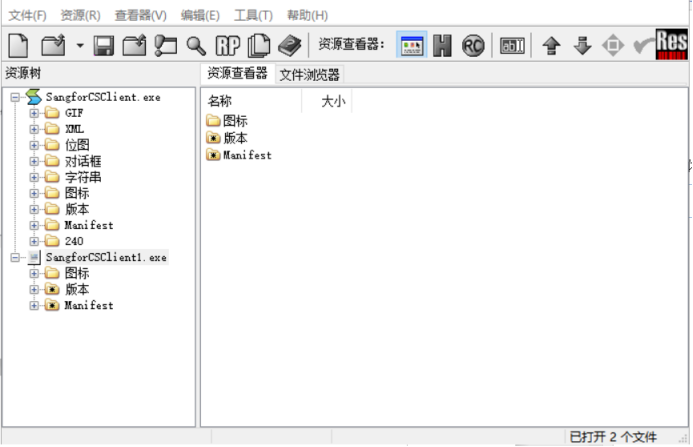
Task: Select 版本 under SangforCSClient1.exe tree
Action: (x=77, y=289)
